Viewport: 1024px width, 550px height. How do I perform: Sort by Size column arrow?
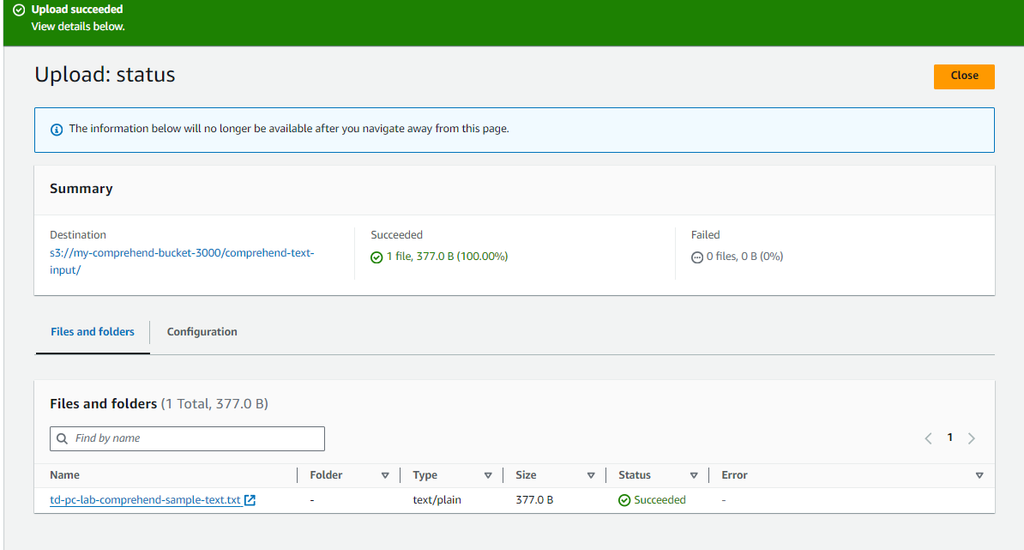[x=591, y=476]
